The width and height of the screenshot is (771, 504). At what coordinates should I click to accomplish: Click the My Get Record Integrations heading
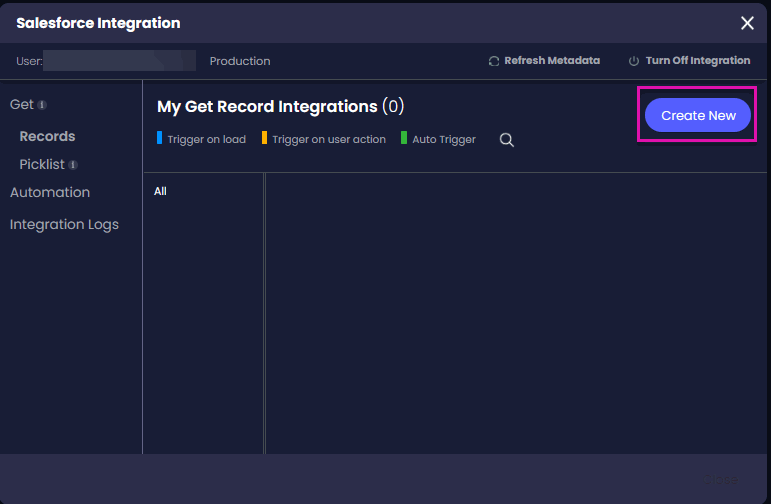pos(280,107)
